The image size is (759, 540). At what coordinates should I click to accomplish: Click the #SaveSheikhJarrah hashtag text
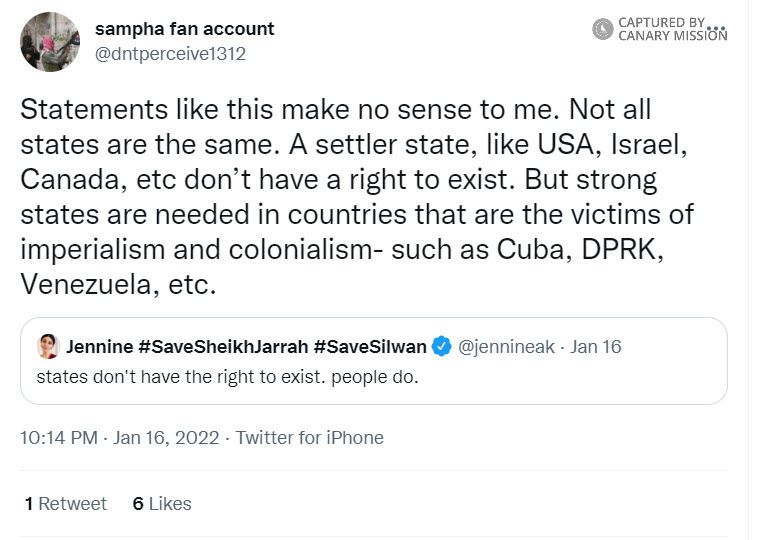[x=224, y=348]
